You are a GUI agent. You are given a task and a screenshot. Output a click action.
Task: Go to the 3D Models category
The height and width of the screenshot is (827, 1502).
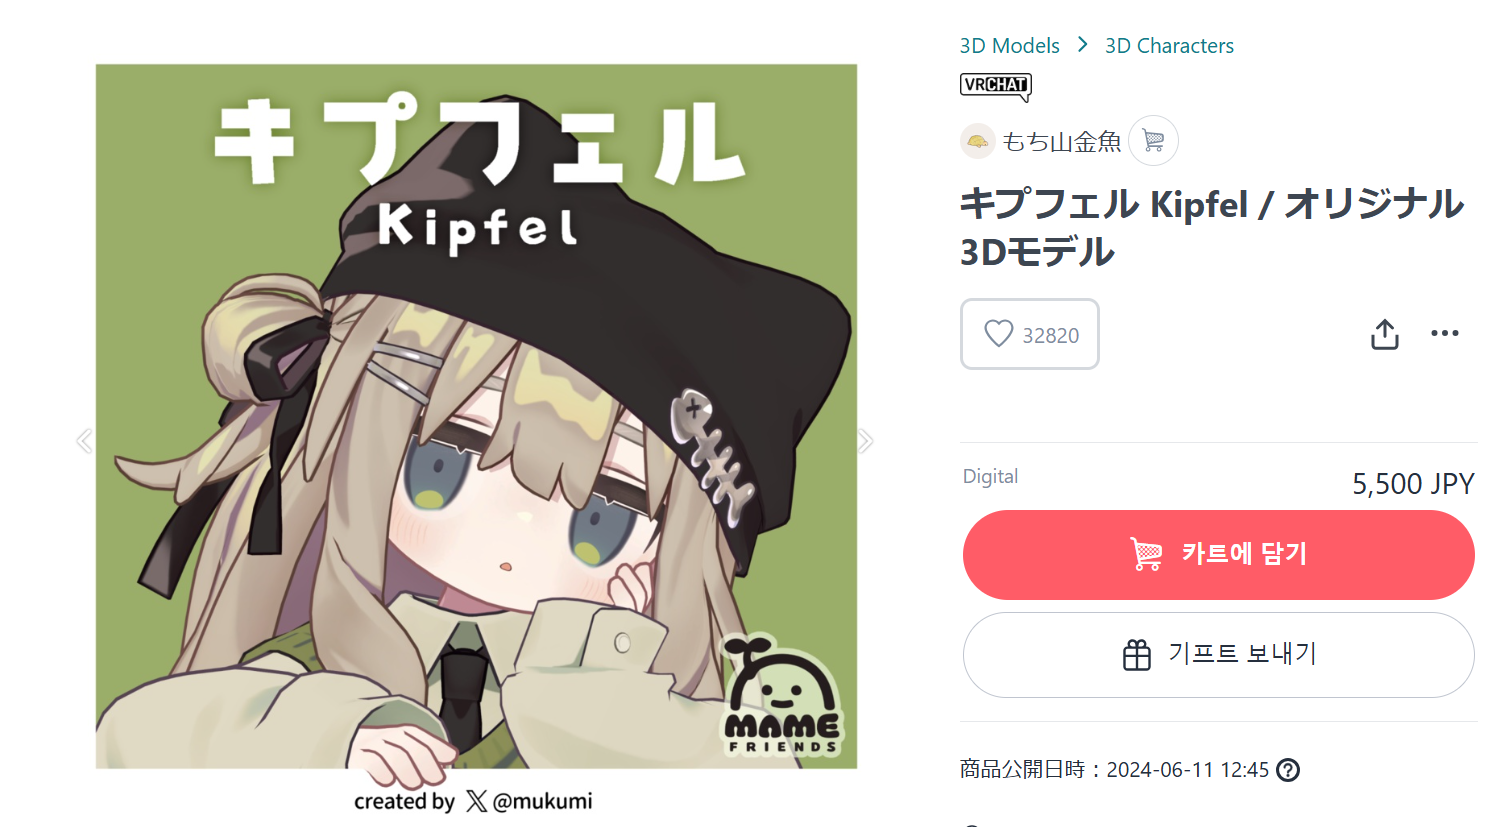click(1009, 46)
